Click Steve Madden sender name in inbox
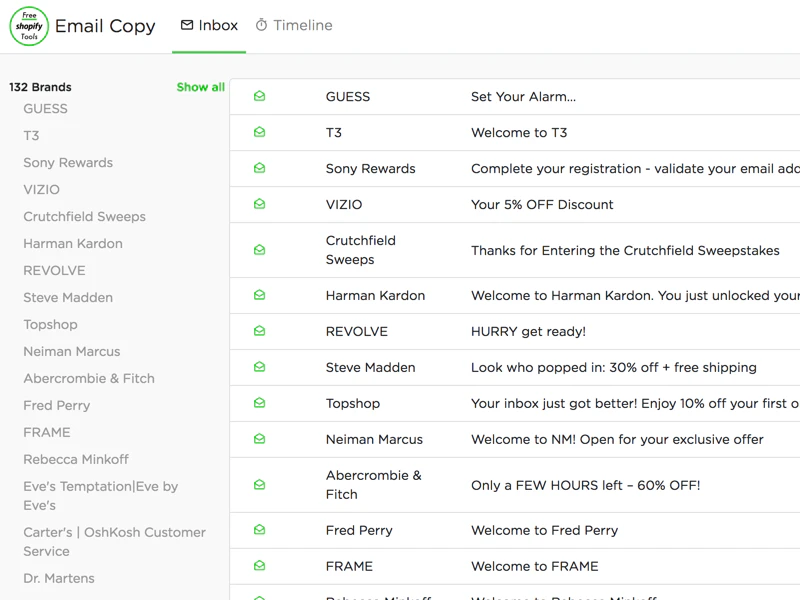The height and width of the screenshot is (600, 800). (x=370, y=367)
